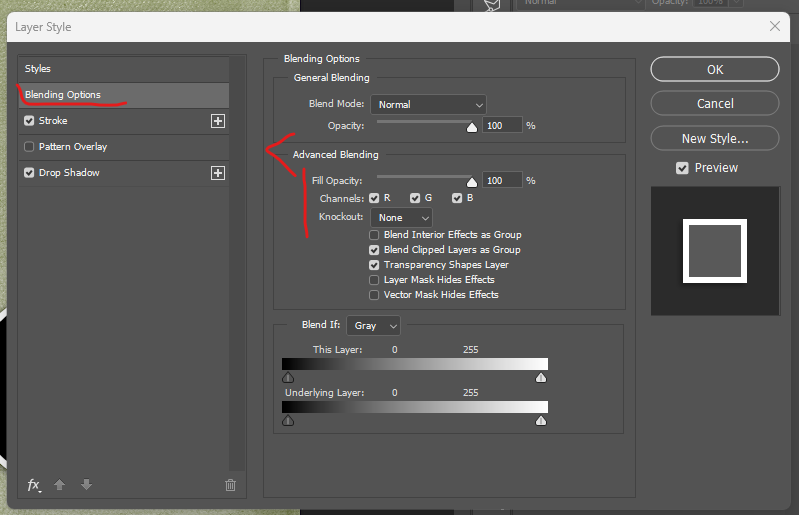Close the Layer Style dialog
799x515 pixels.
tap(775, 26)
